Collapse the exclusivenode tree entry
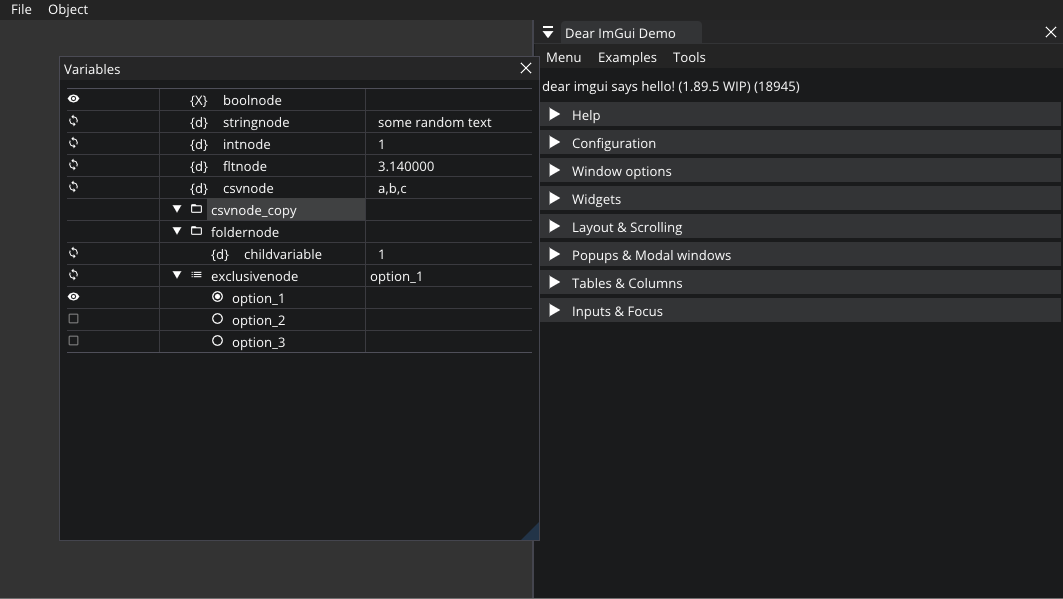This screenshot has width=1063, height=599. tap(176, 275)
